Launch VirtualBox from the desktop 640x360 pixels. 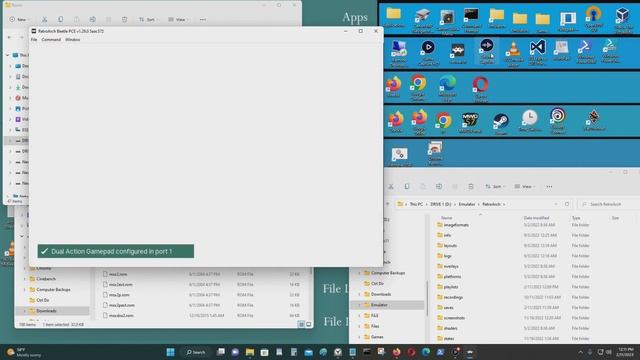[622, 19]
